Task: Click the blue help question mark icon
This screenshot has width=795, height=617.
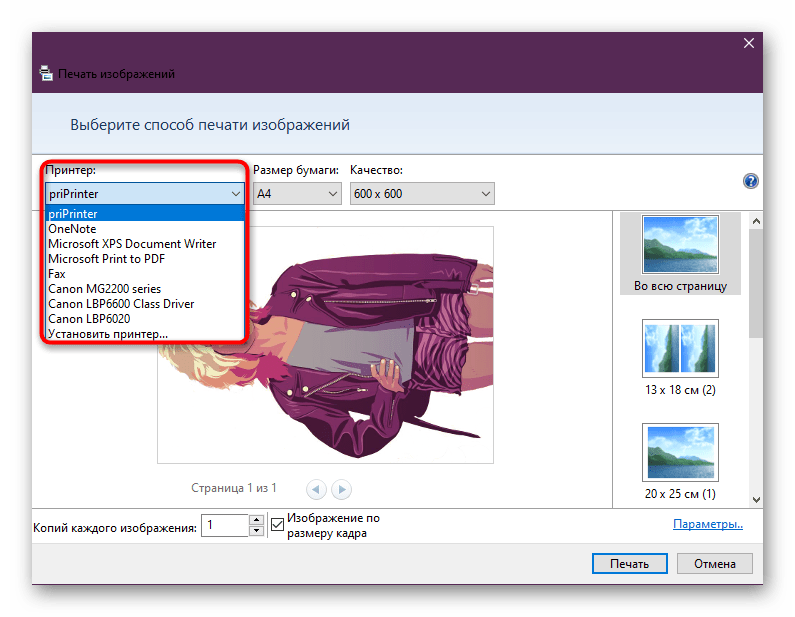Action: [750, 181]
